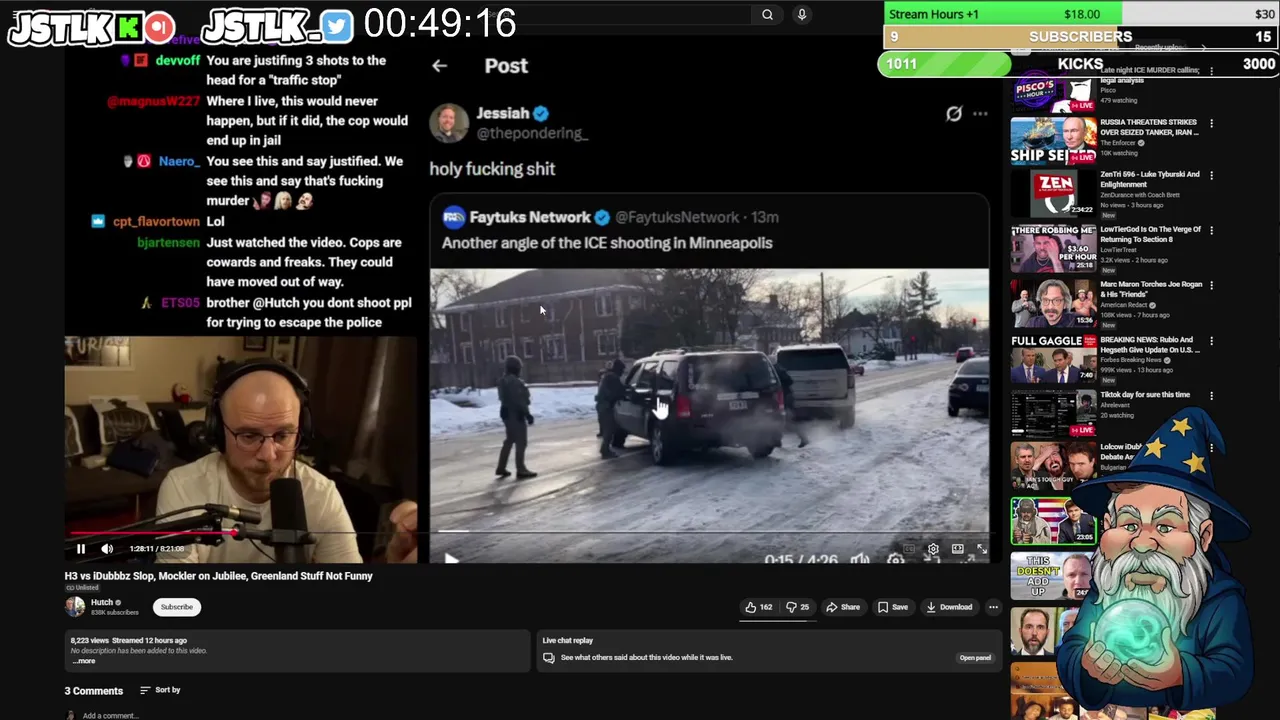The image size is (1280, 720).
Task: Open options for LowTierGod video
Action: [1211, 231]
